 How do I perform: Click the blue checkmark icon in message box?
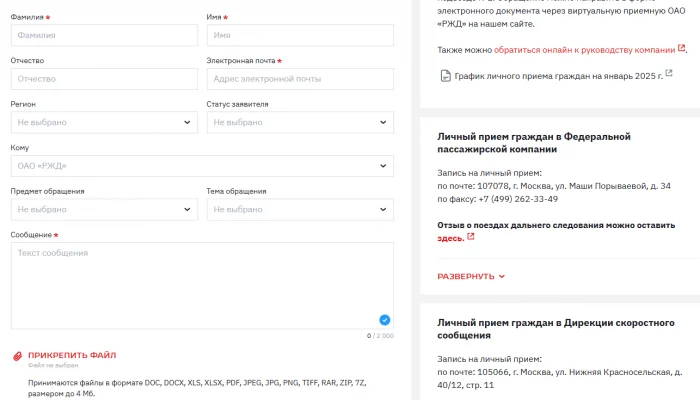(x=384, y=320)
